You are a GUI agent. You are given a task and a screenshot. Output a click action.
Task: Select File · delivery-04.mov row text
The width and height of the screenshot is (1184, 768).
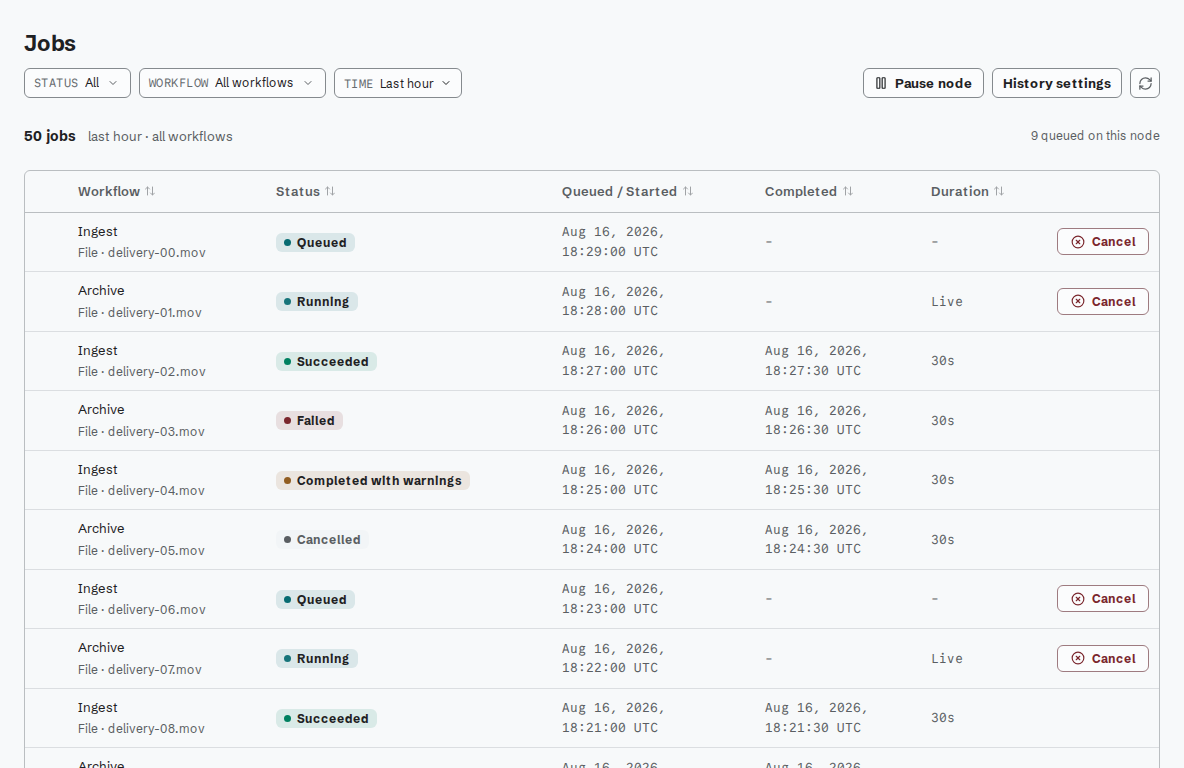141,490
